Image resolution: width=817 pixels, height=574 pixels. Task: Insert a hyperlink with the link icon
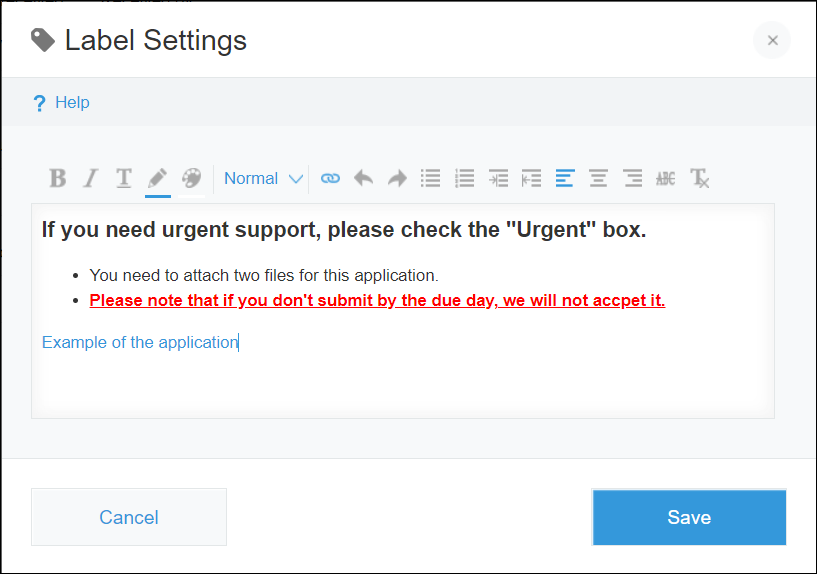330,178
